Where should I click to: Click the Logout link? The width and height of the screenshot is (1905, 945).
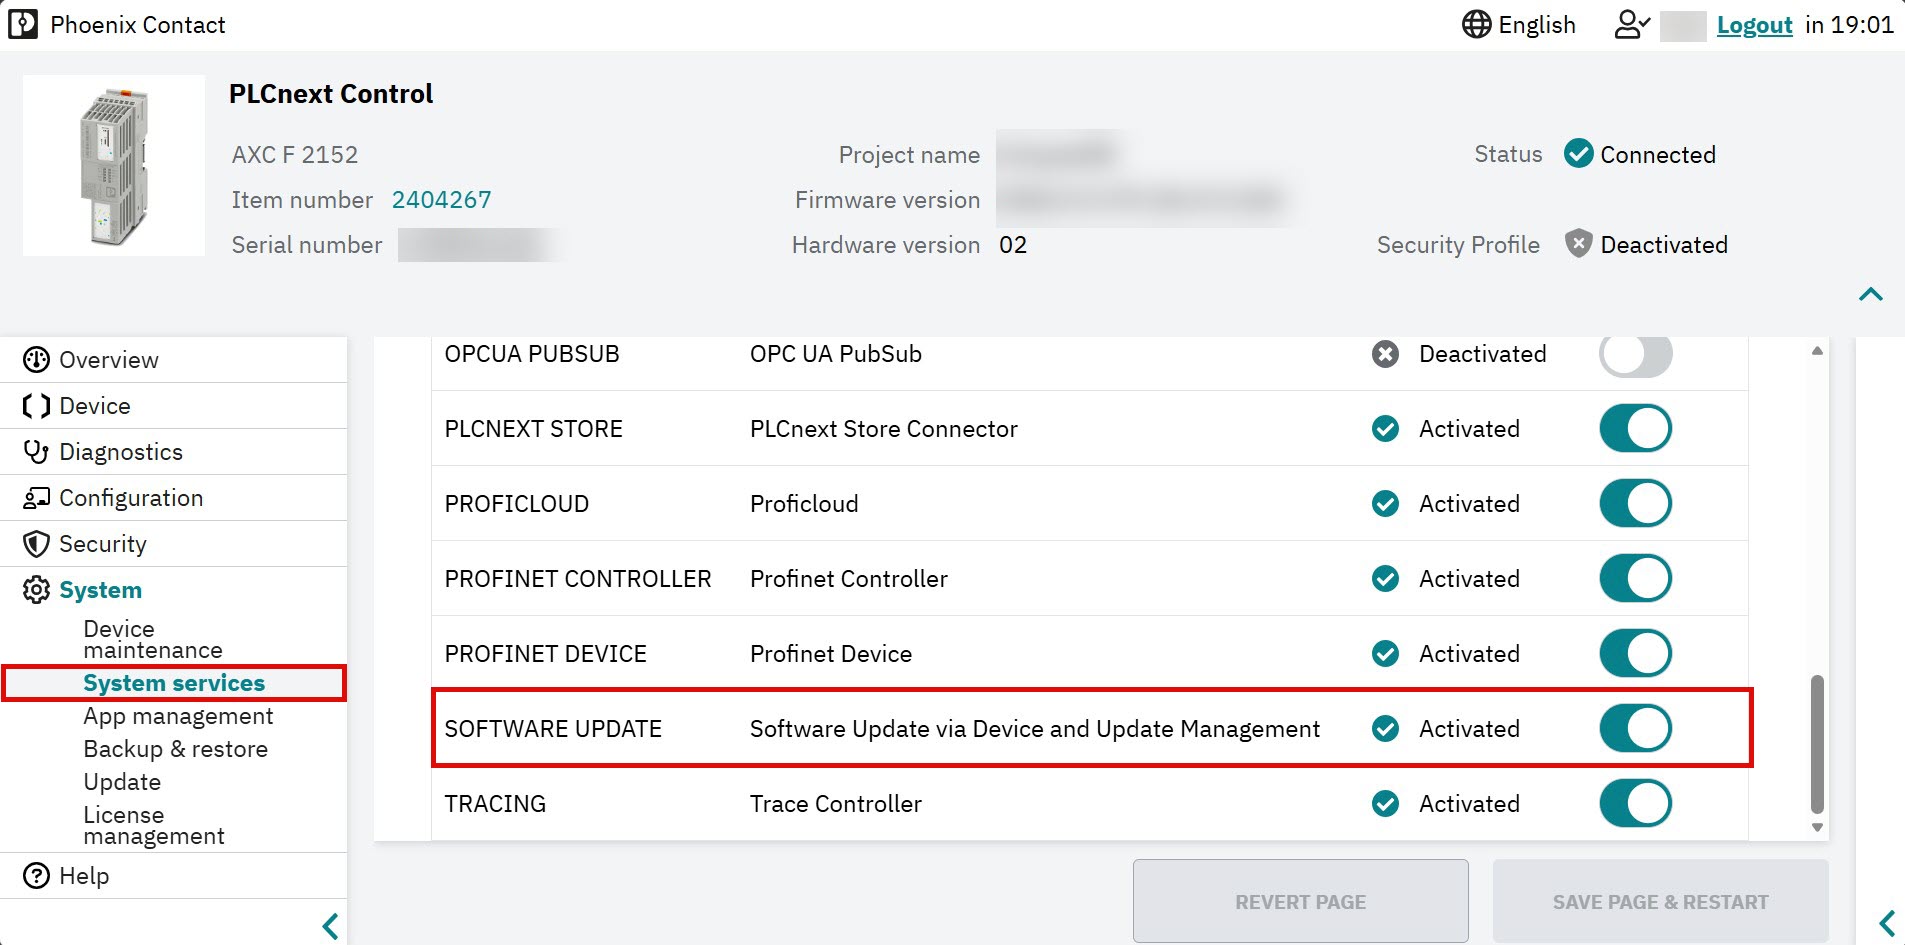coord(1754,25)
